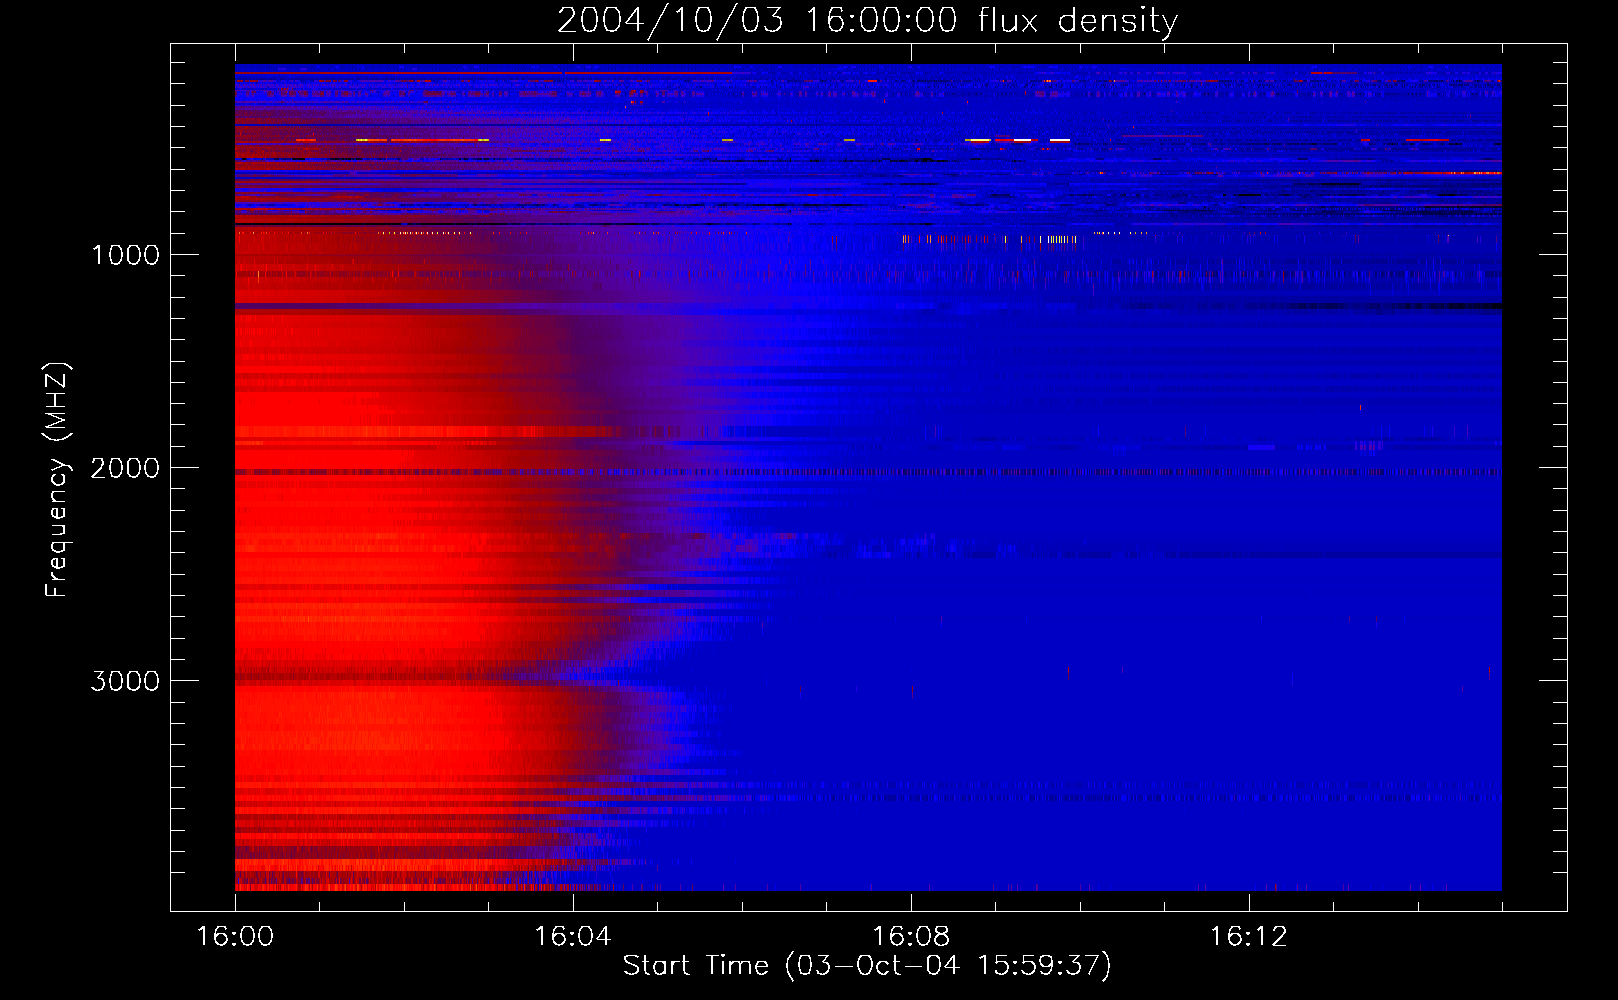Click the 3000 frequency tick label

pos(125,681)
